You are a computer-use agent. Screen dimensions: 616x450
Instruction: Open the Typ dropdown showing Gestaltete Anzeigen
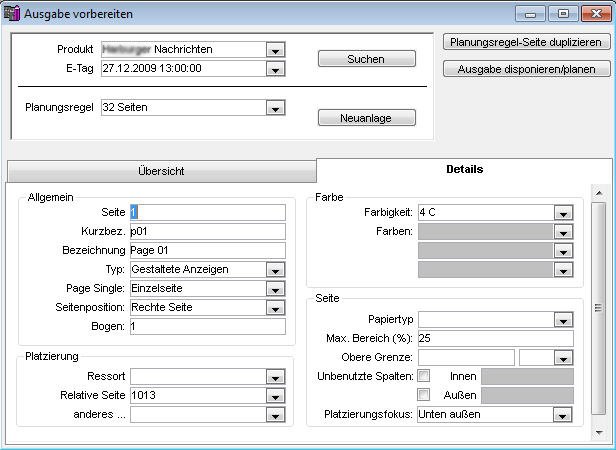(x=275, y=270)
